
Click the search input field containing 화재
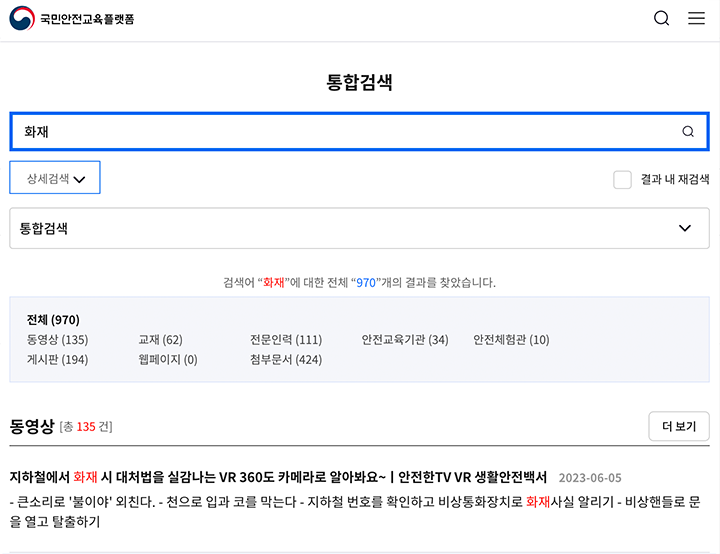coord(340,132)
